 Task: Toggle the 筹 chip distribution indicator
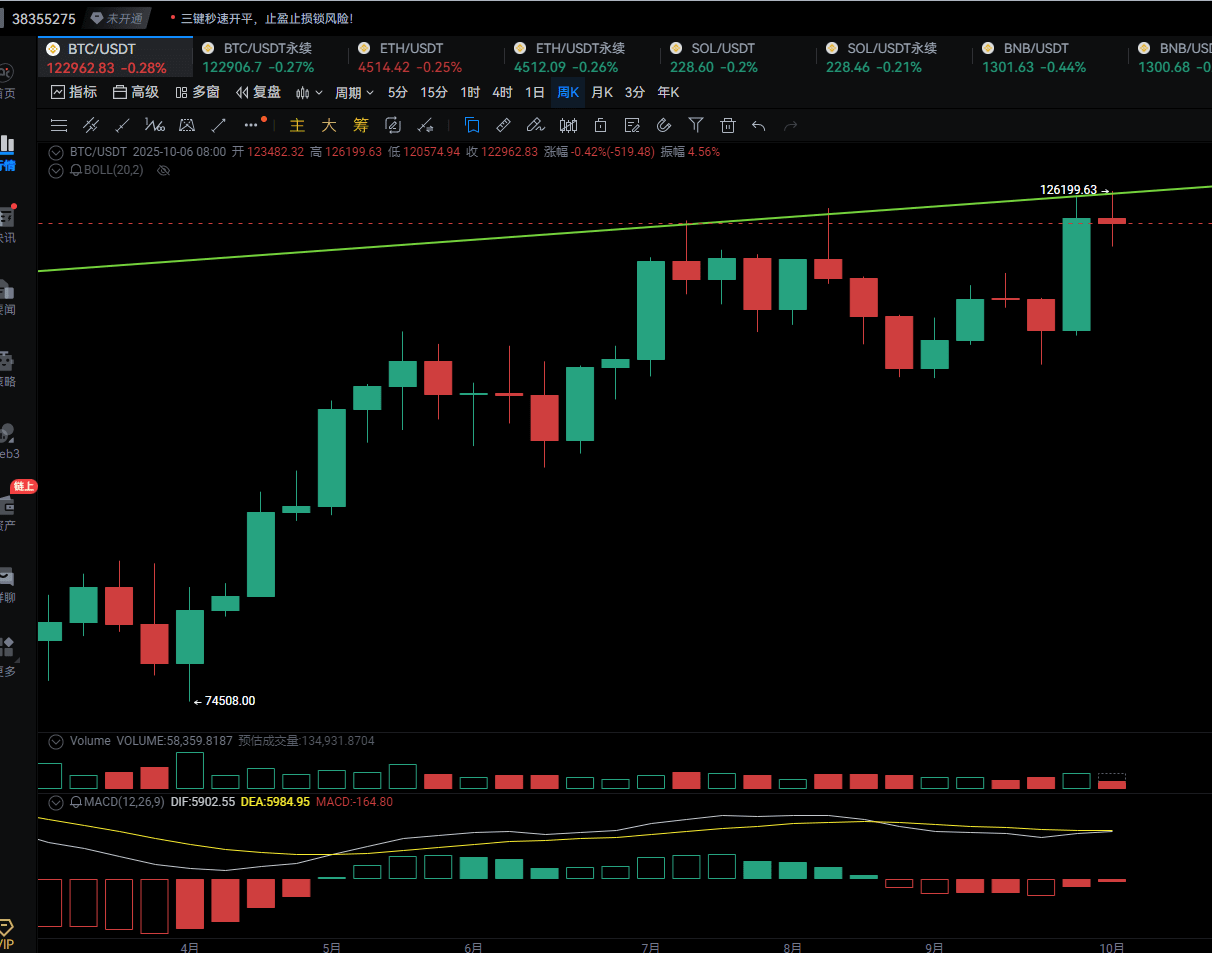(361, 125)
